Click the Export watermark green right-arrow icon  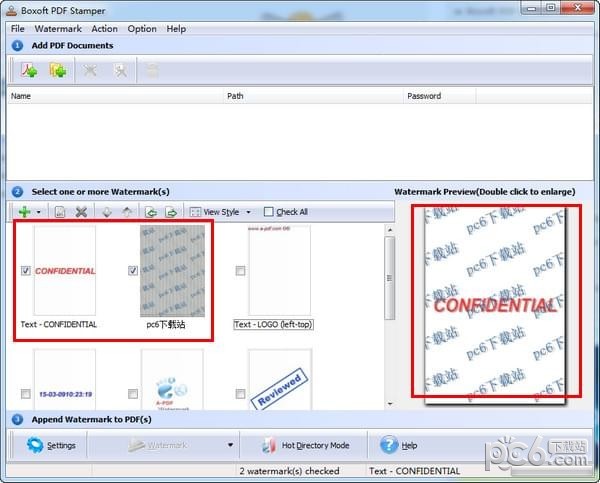click(x=171, y=212)
